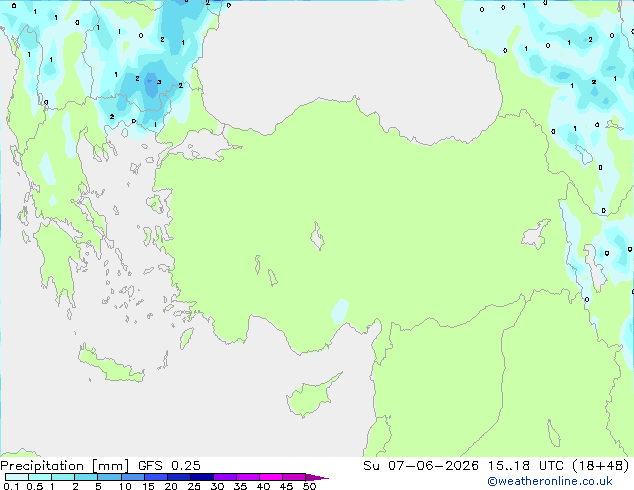Click the '0.5' legend scale label
634x490 pixels.
point(35,486)
